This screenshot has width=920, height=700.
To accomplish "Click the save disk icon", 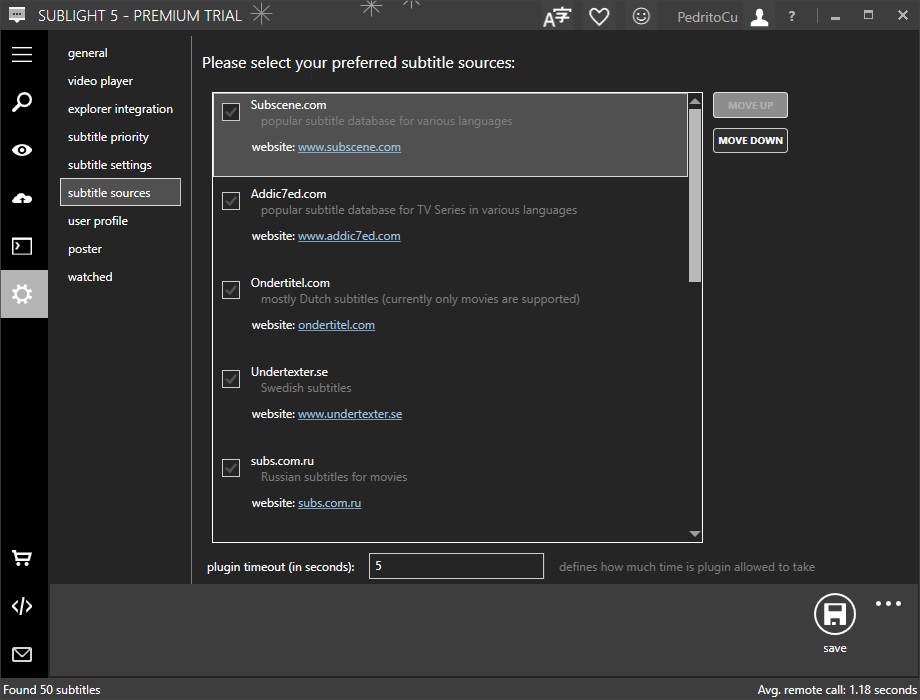I will point(834,614).
